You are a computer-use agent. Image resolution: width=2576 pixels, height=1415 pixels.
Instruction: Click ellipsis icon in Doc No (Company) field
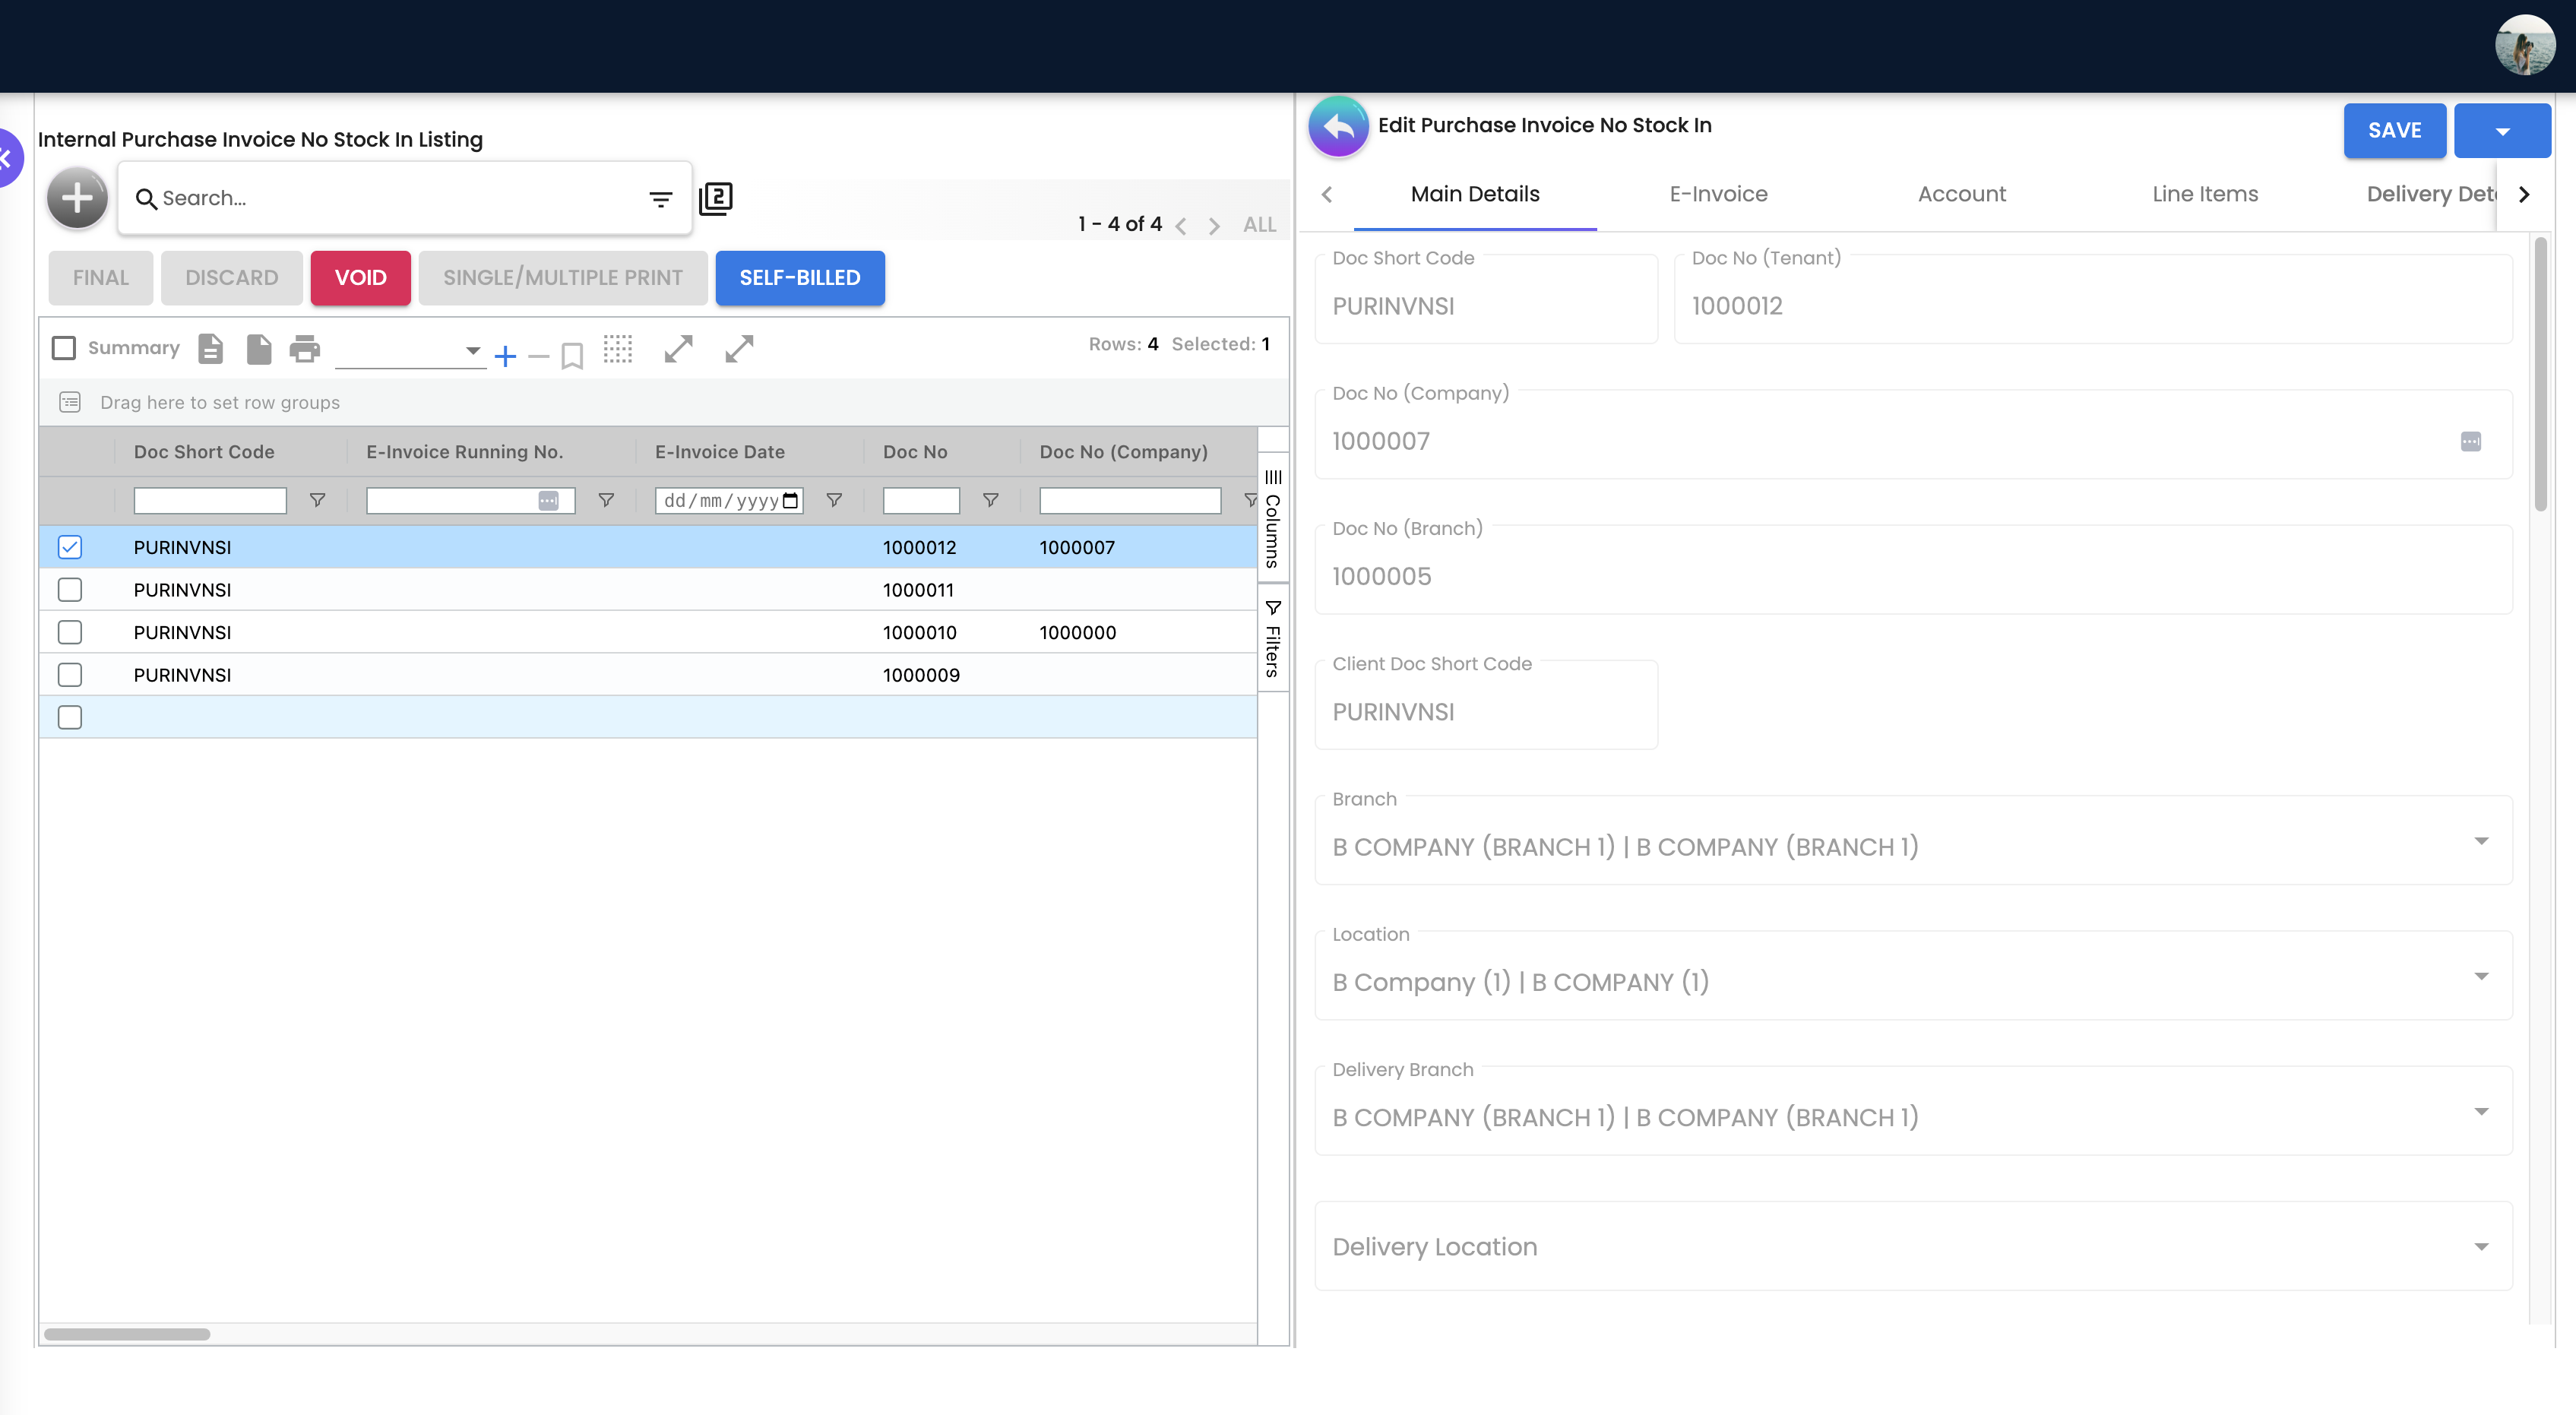[x=2470, y=441]
